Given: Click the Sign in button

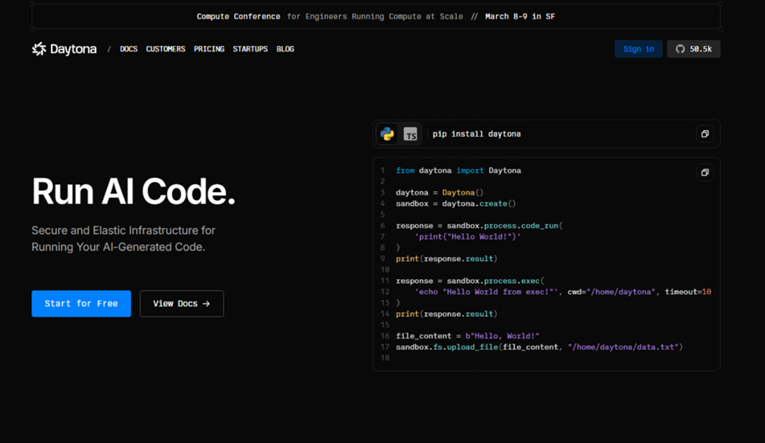Looking at the screenshot, I should click(638, 49).
